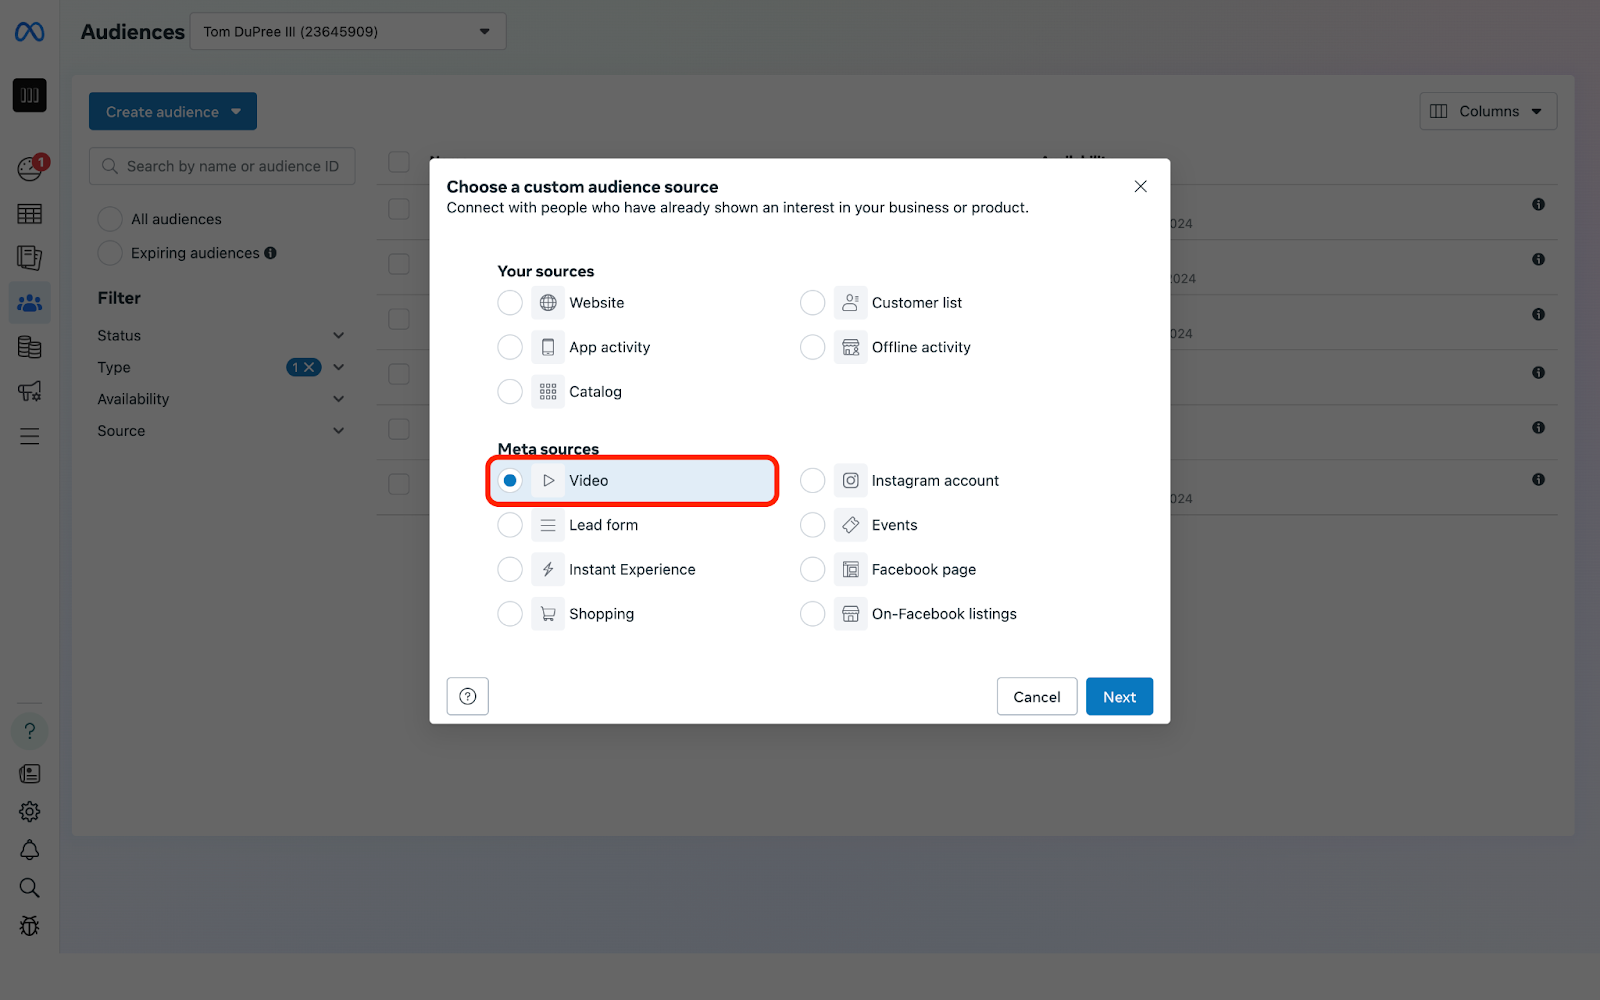
Task: Click the phone icon beside App activity
Action: coord(548,347)
